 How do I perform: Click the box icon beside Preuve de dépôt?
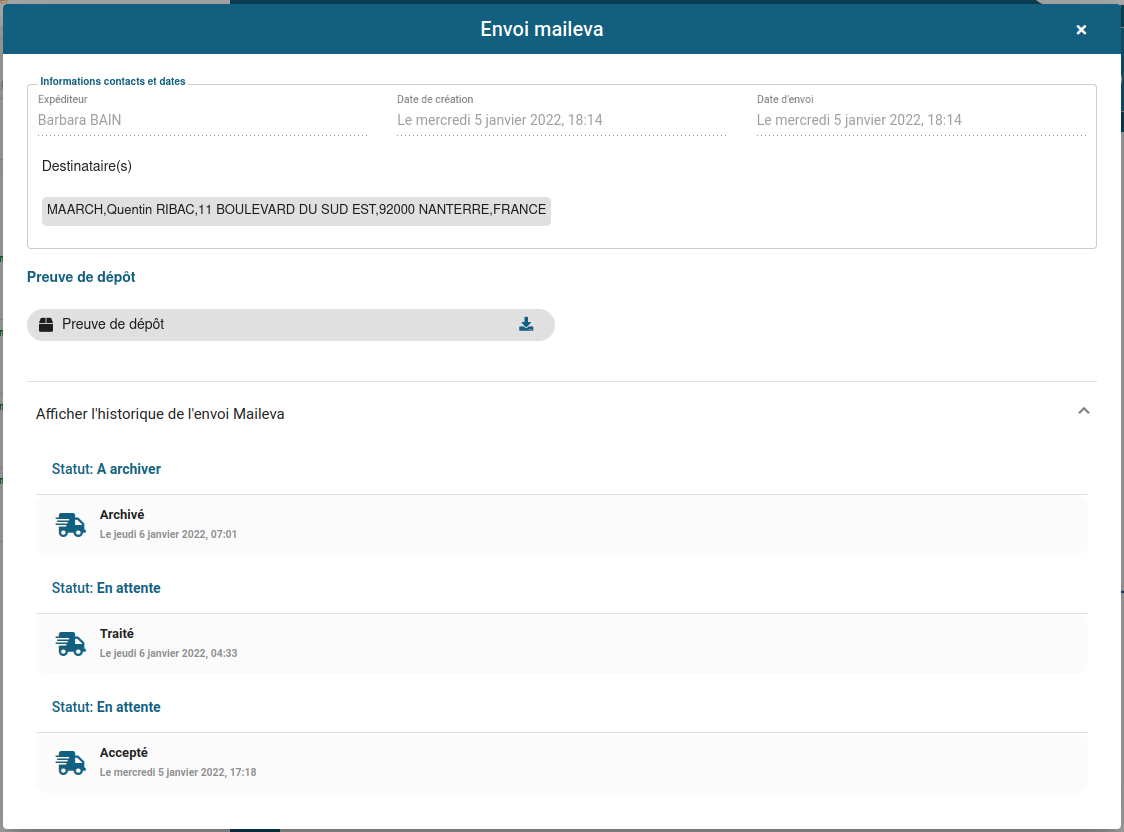(x=45, y=325)
